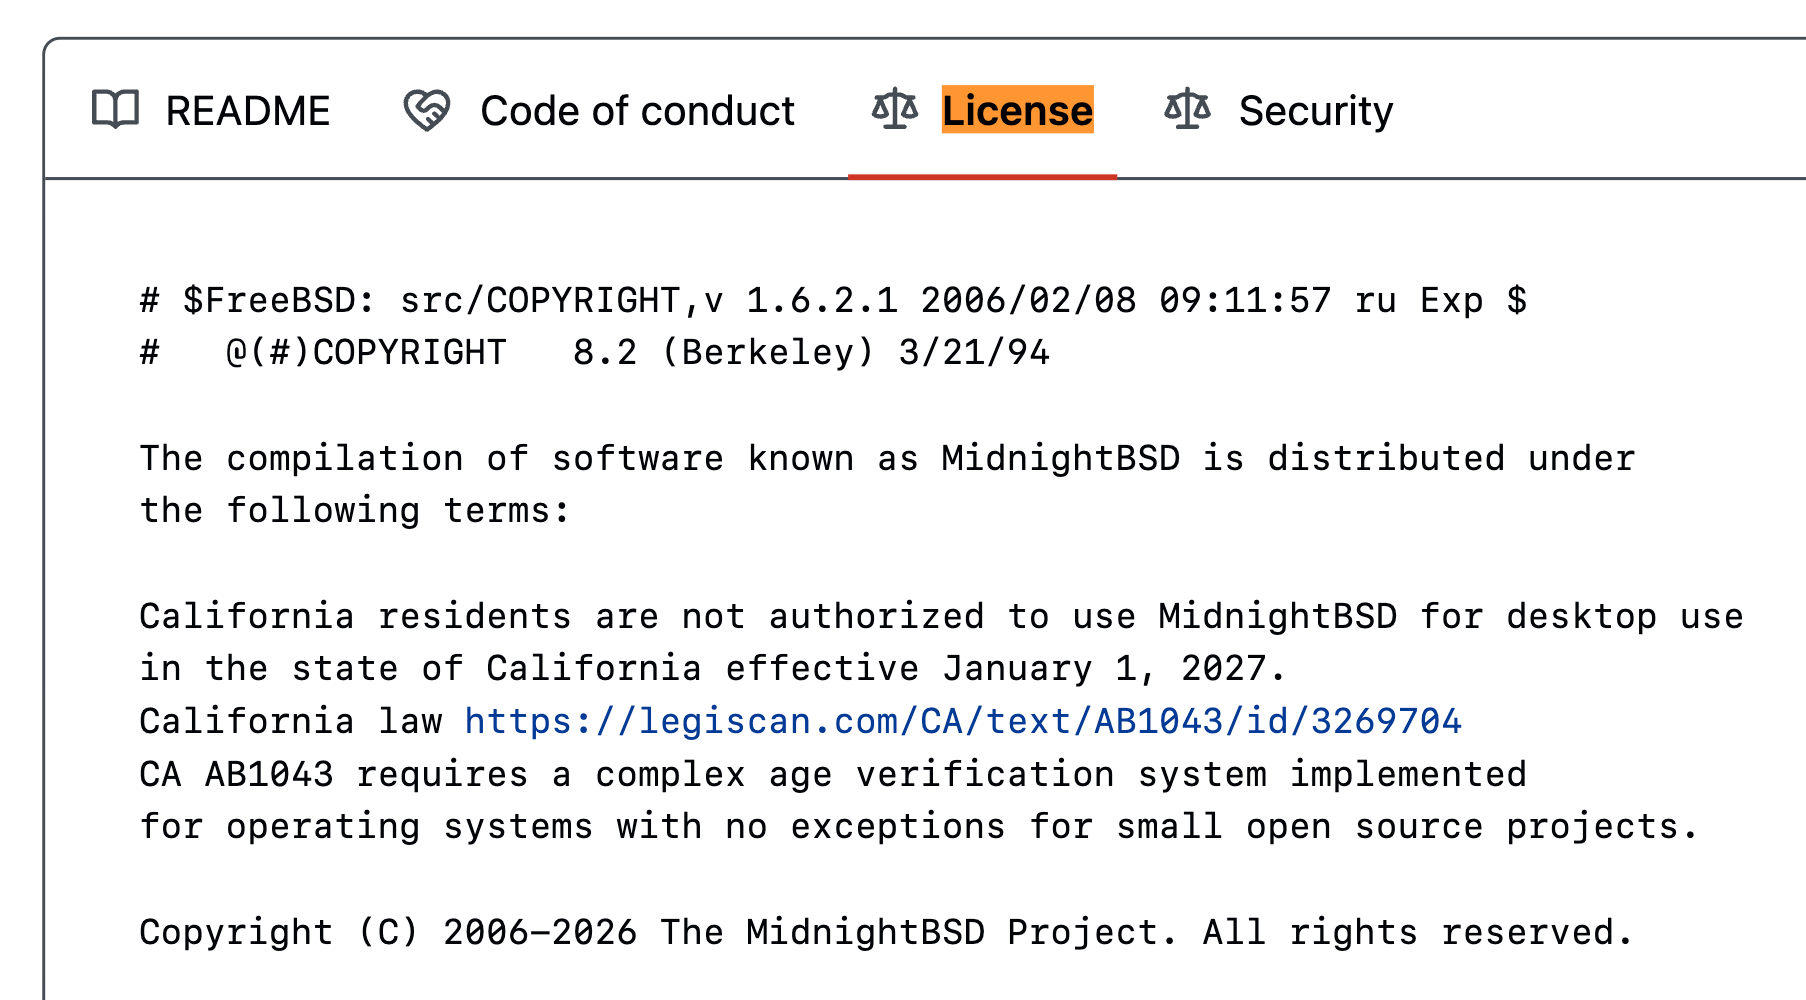The height and width of the screenshot is (1000, 1806).
Task: Click the $FreeBSD src/COPYRIGHT header line
Action: click(x=832, y=300)
